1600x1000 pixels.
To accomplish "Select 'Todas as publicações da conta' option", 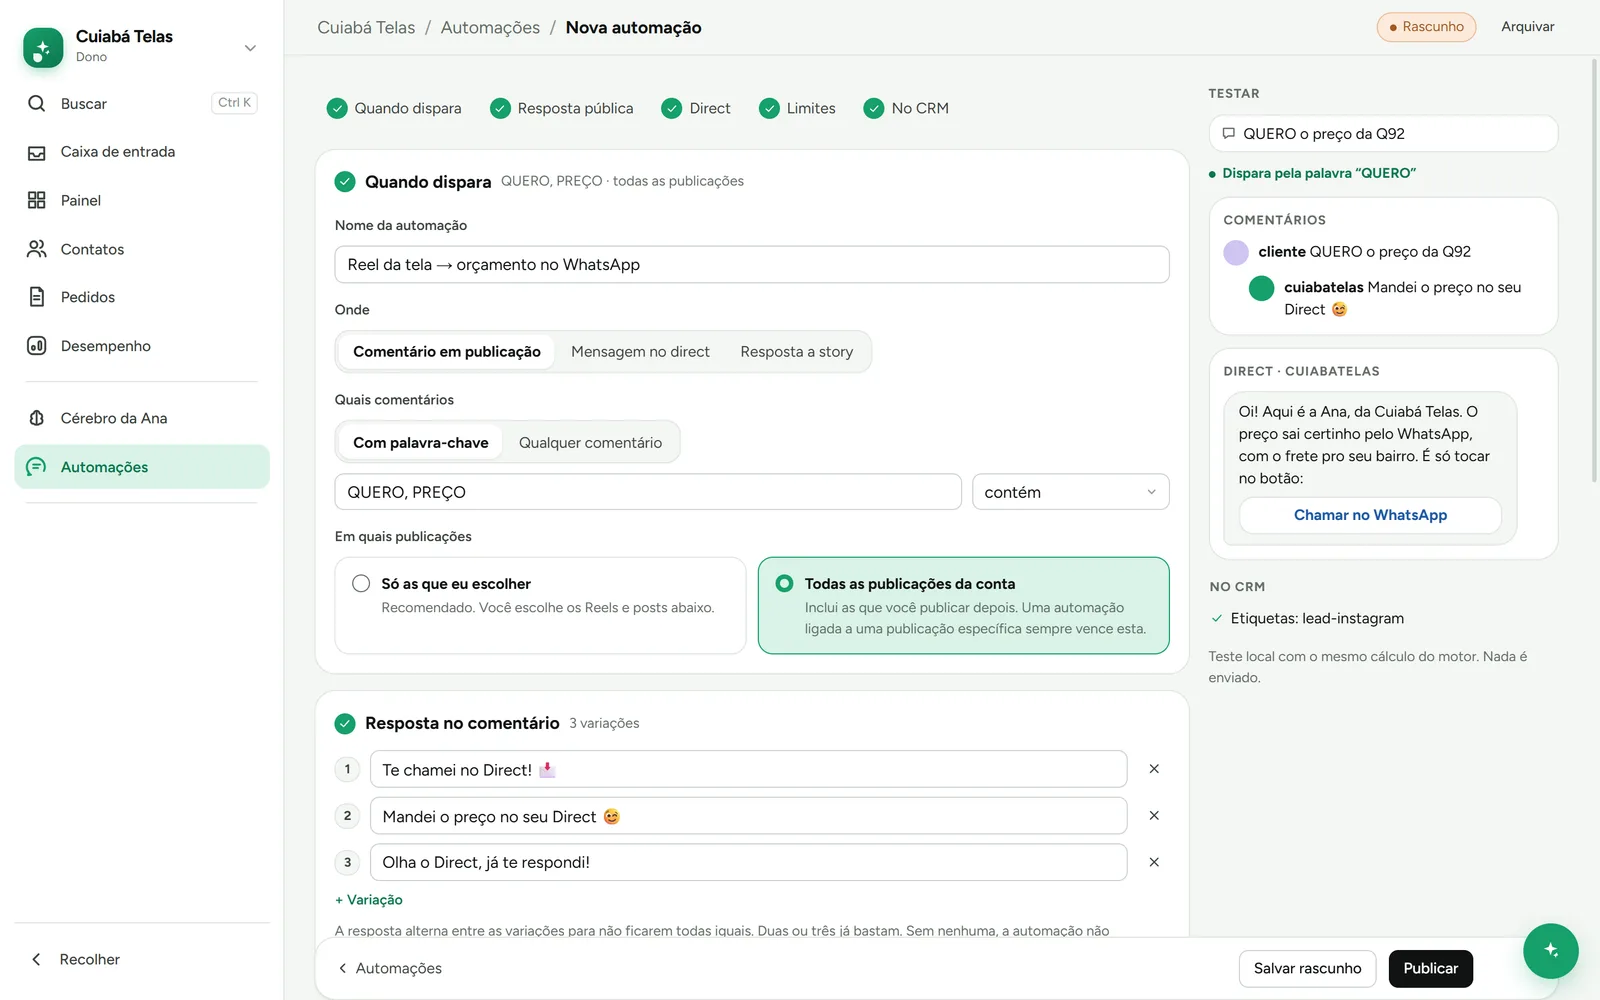I will pyautogui.click(x=964, y=605).
